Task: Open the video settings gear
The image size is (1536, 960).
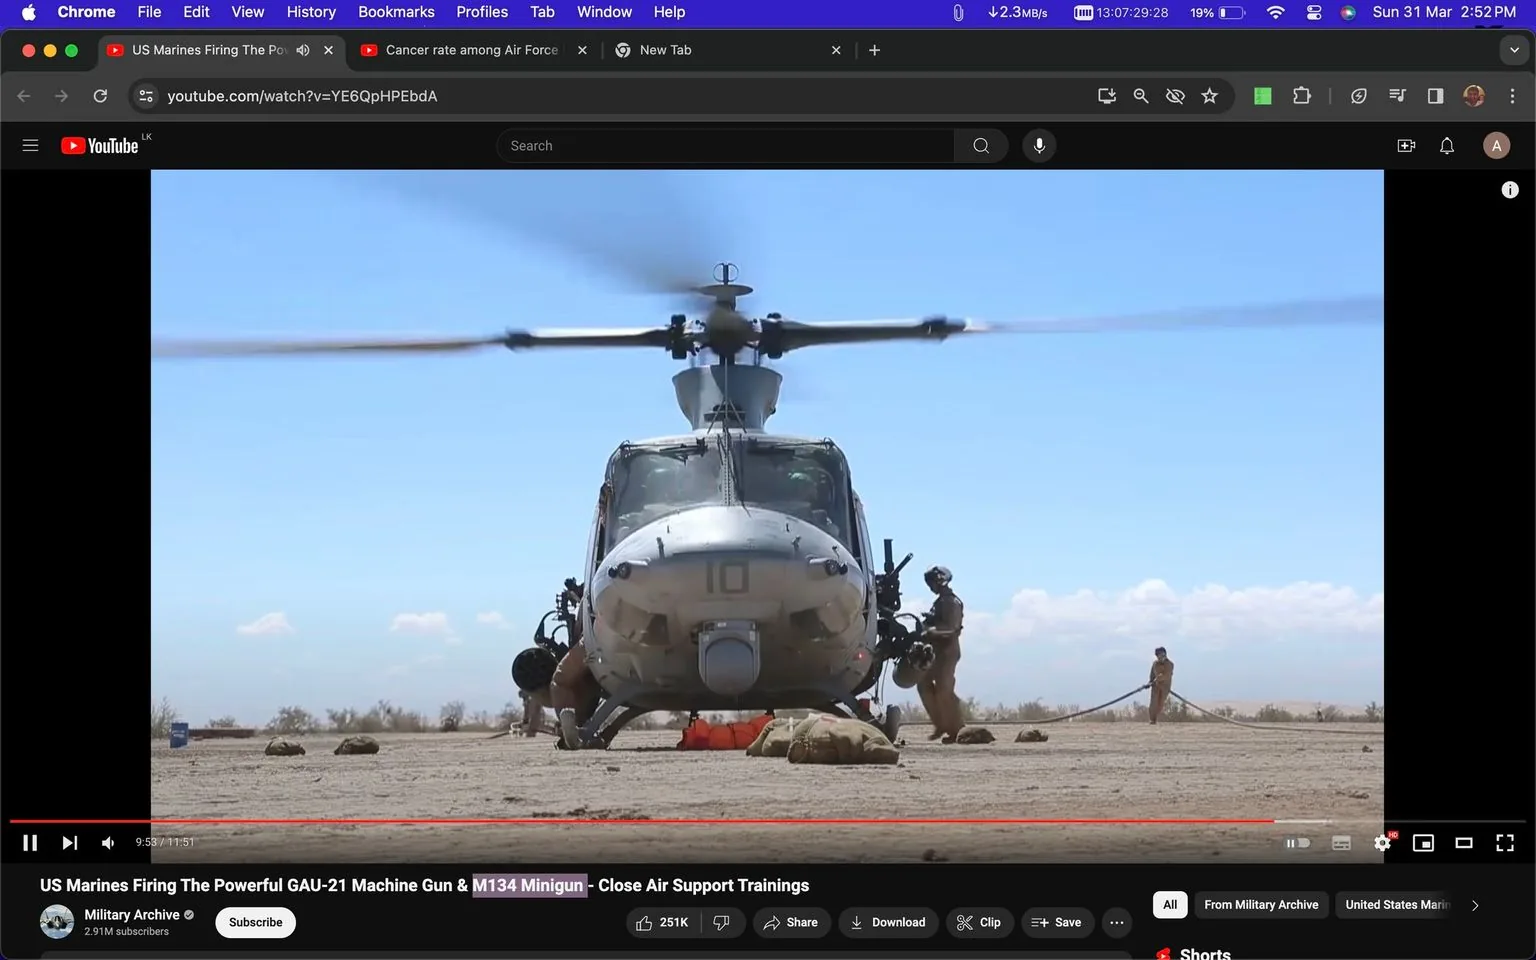Action: click(1382, 842)
